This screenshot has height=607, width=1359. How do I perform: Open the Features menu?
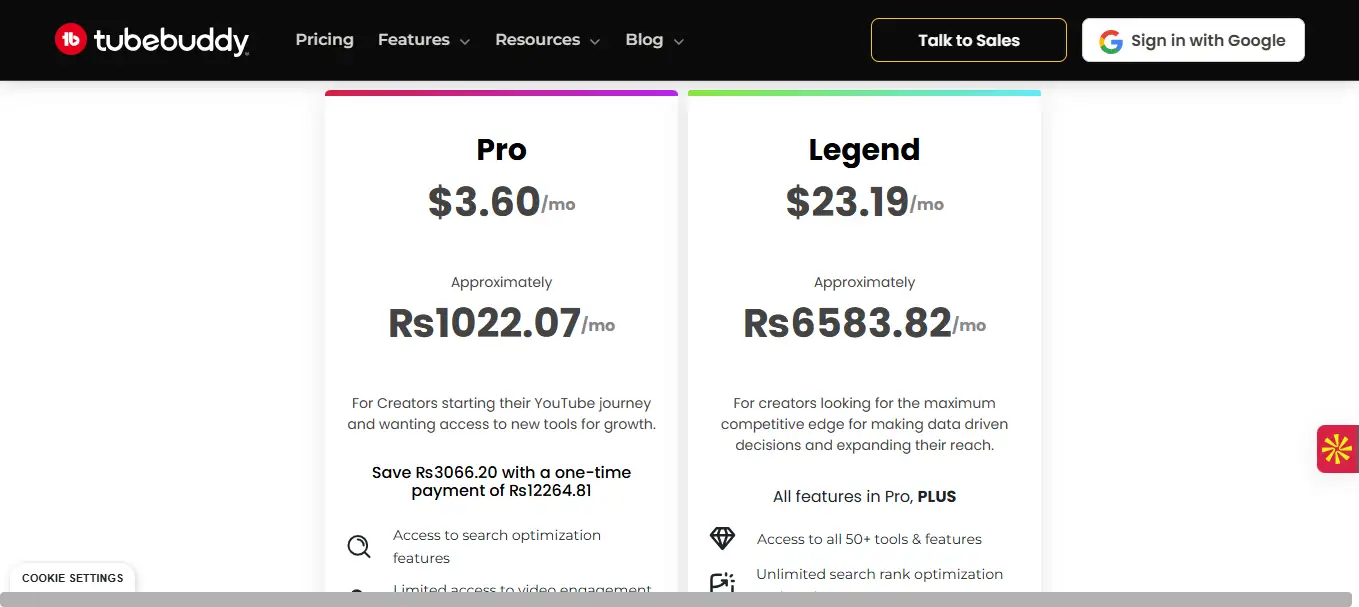point(413,40)
